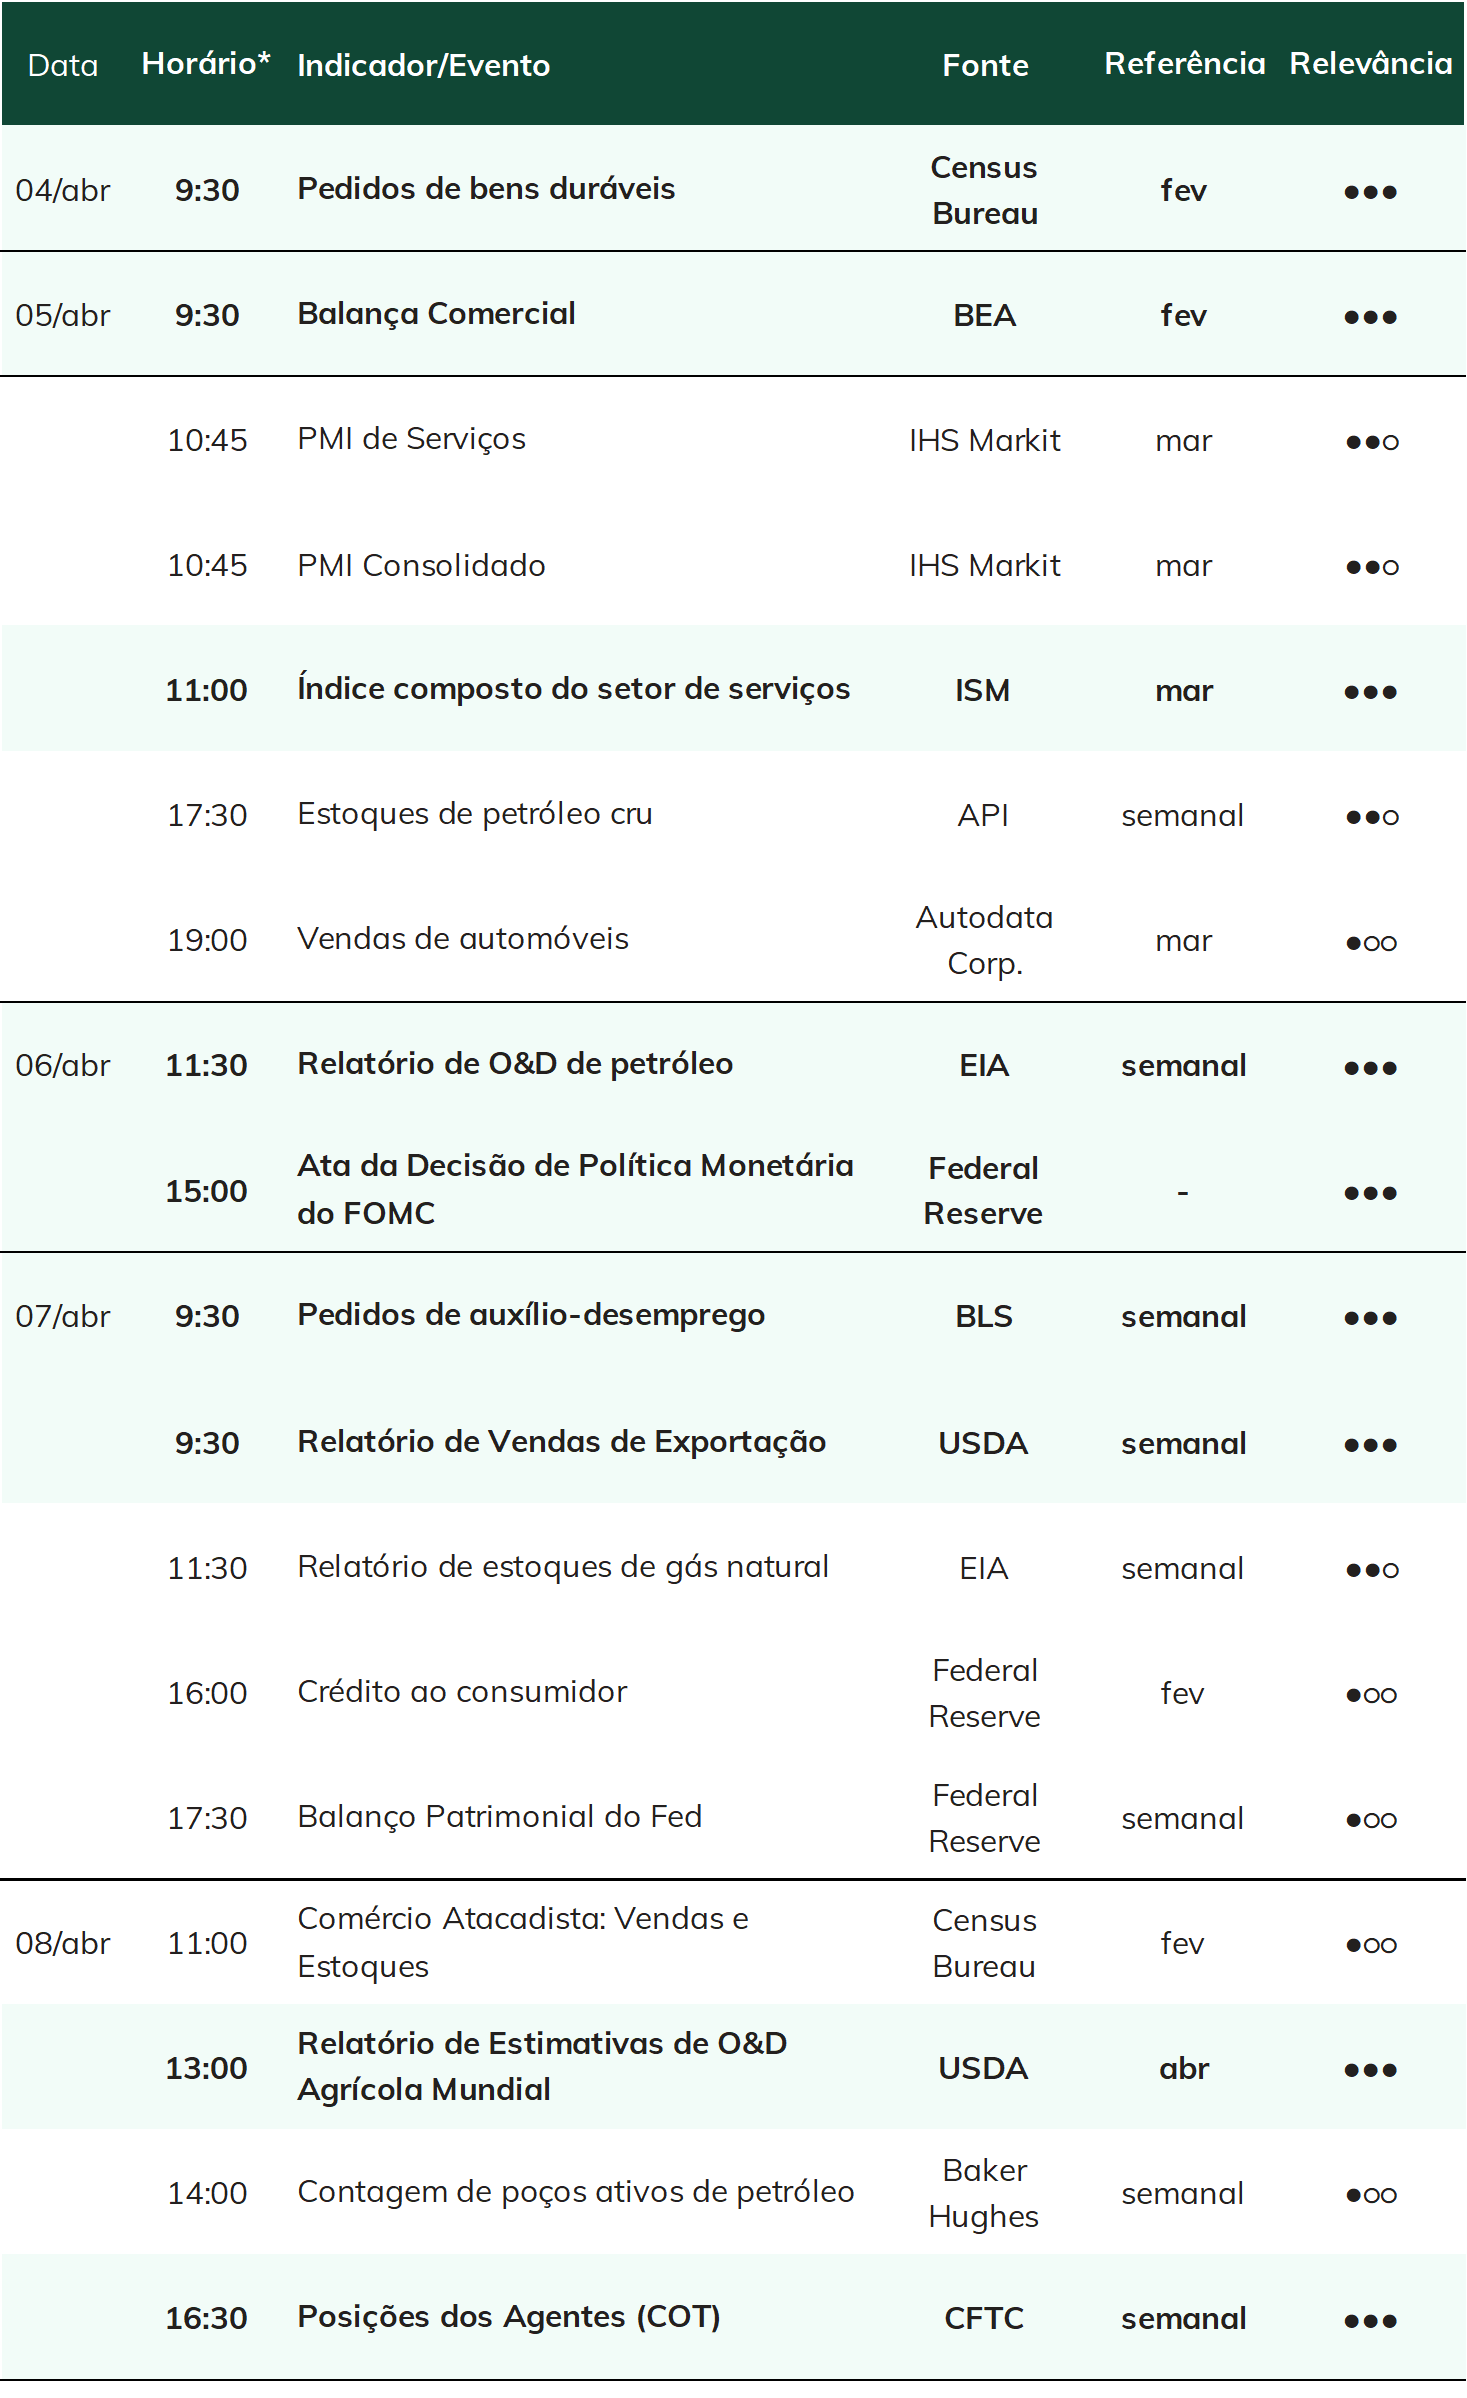Click the "Baker Hughes" source cell
The width and height of the screenshot is (1467, 2398).
click(x=985, y=2193)
